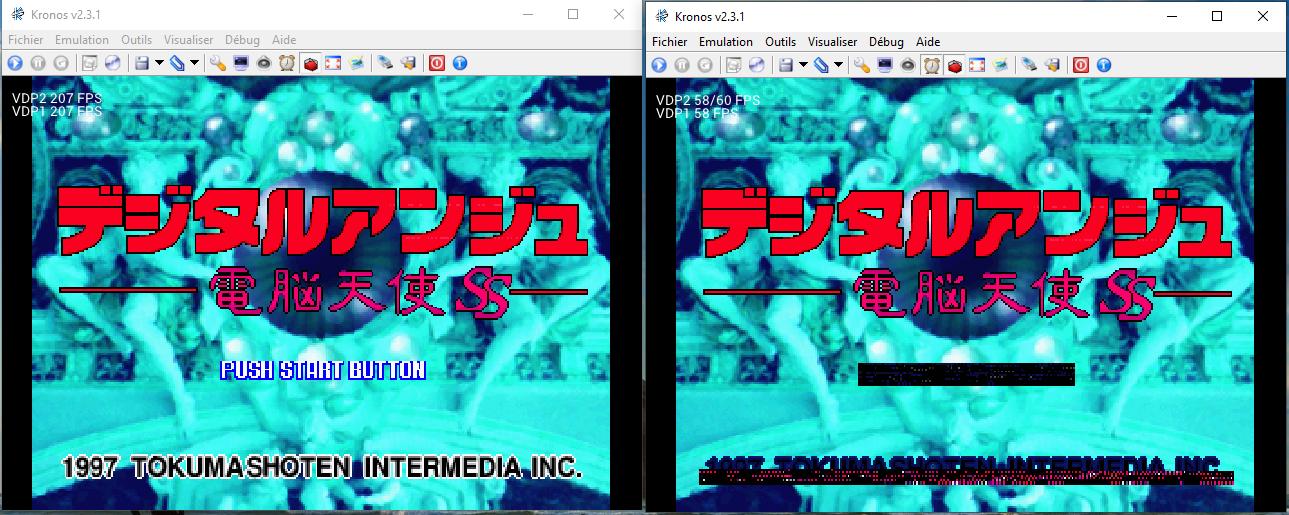Screen dimensions: 1289x515
Task: Toggle sound speaker icon in right window
Action: pyautogui.click(x=908, y=64)
